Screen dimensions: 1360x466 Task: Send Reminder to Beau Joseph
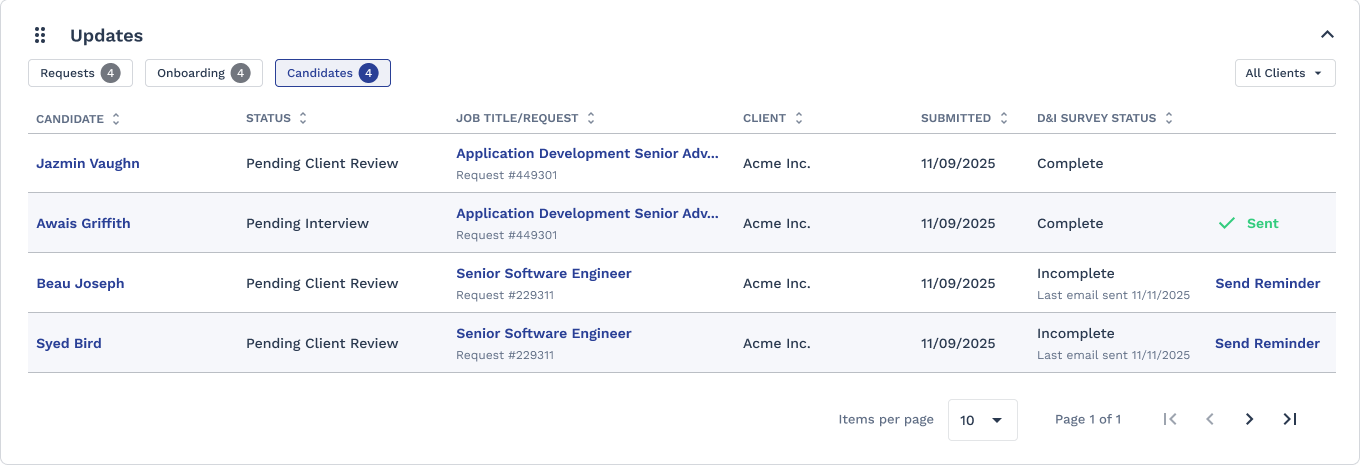pyautogui.click(x=1267, y=283)
